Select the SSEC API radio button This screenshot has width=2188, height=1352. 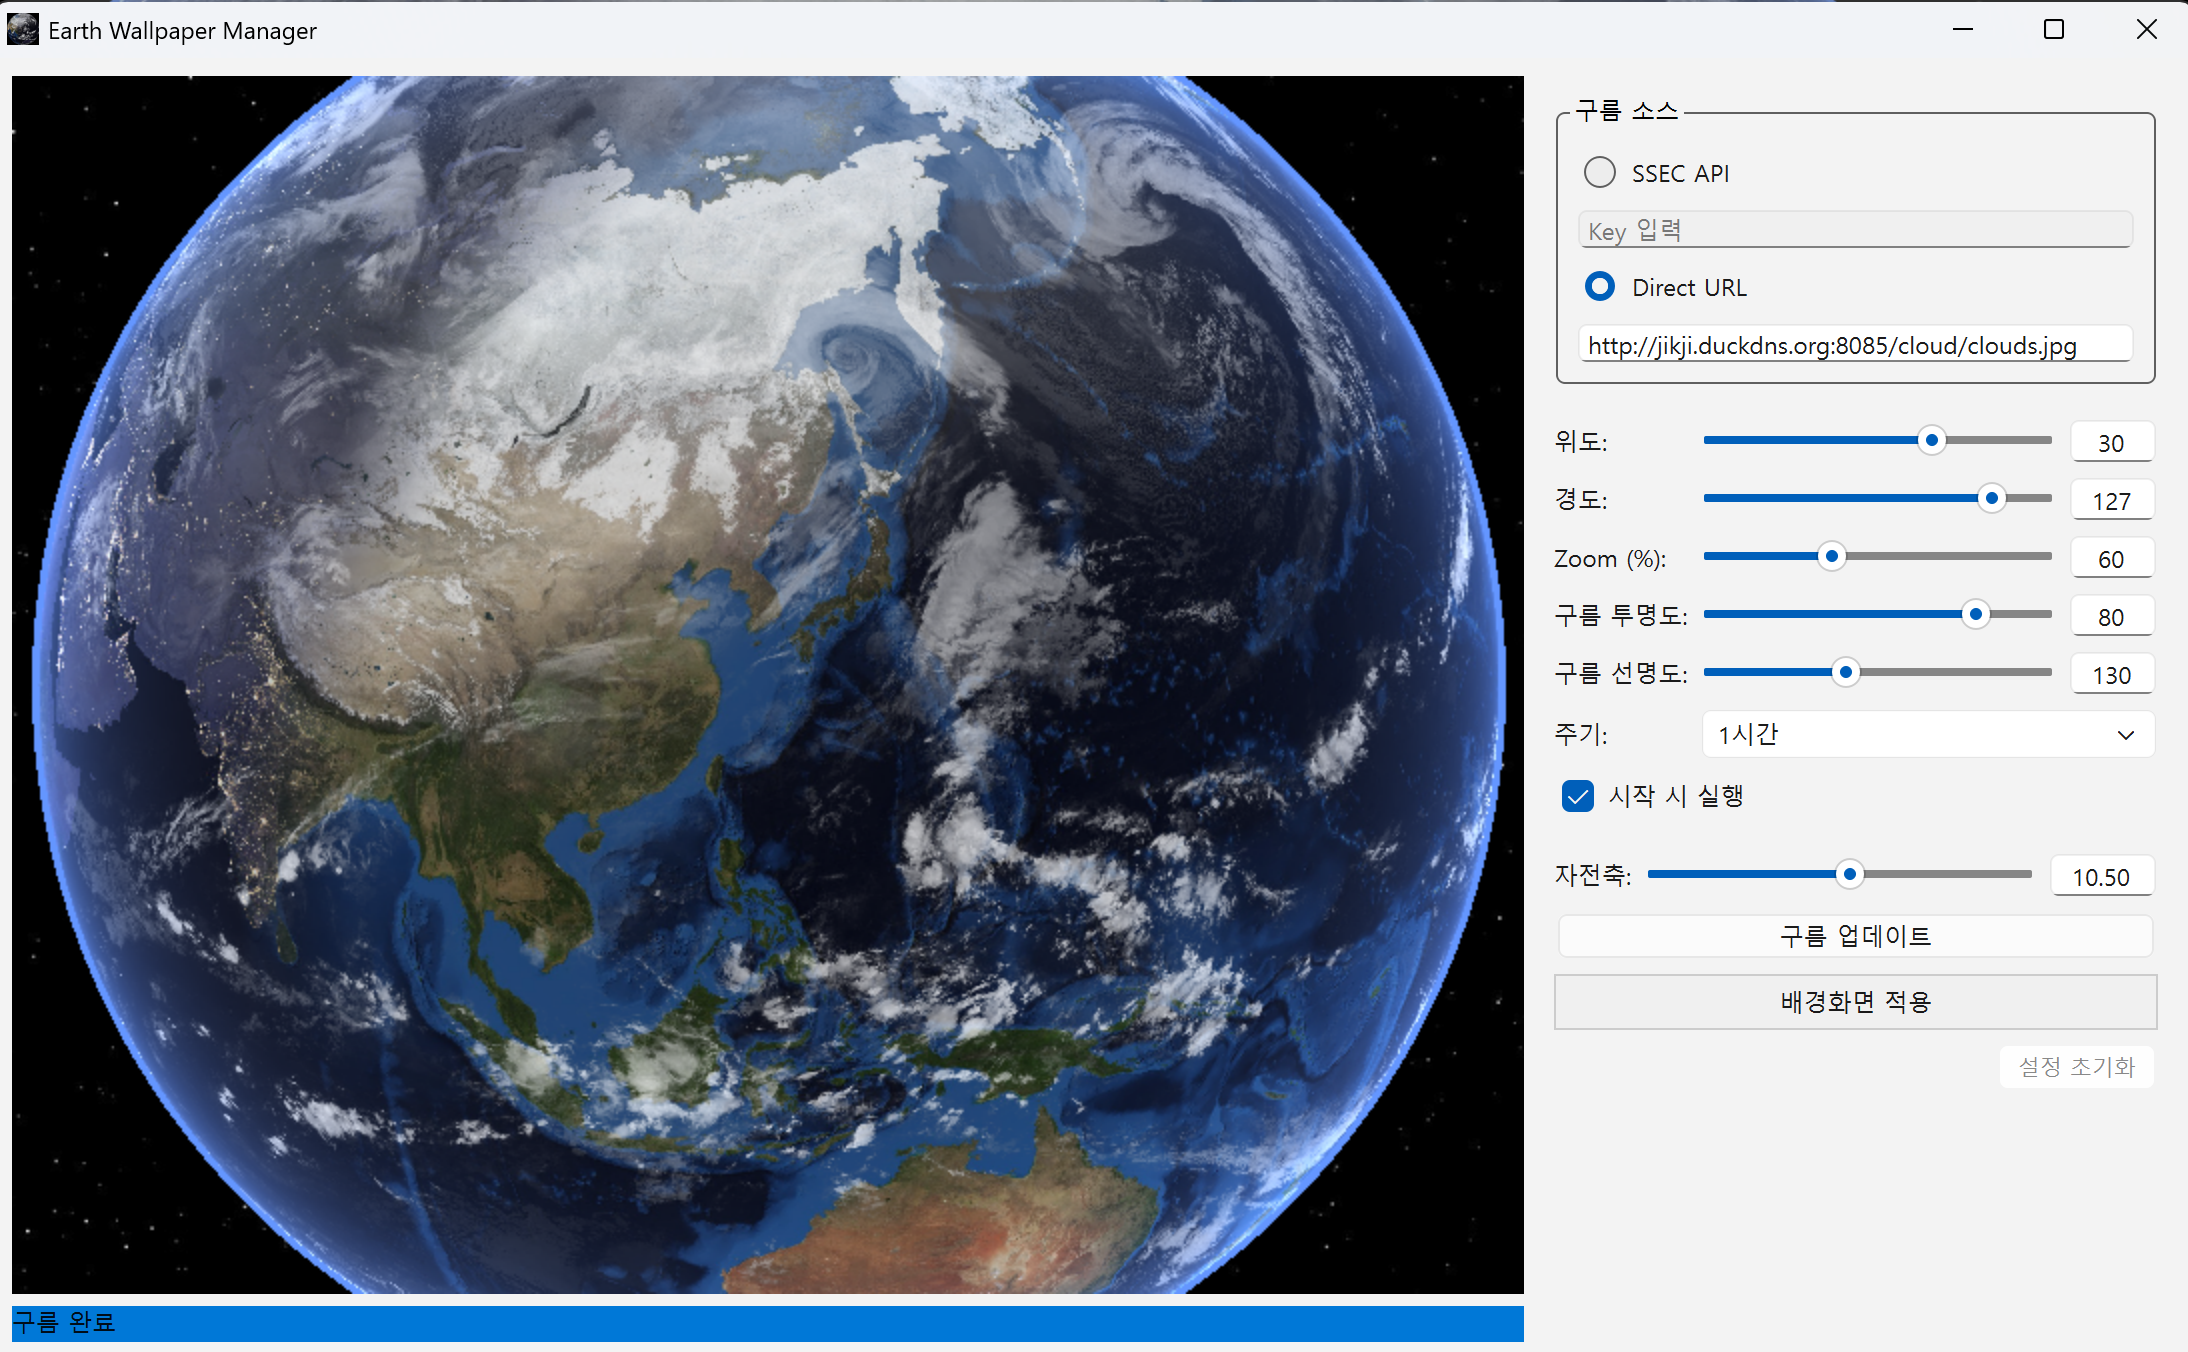pyautogui.click(x=1600, y=173)
